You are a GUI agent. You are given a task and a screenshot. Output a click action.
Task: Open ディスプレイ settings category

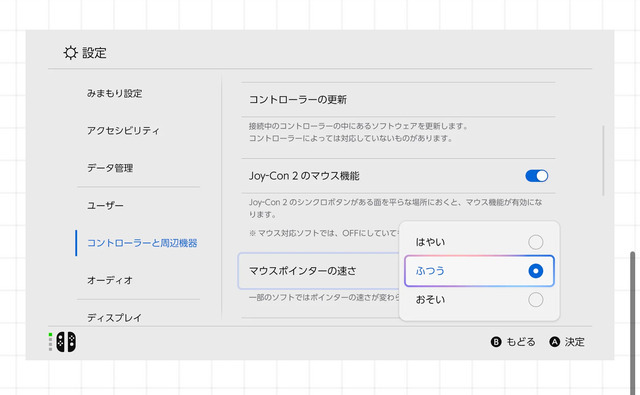(x=114, y=317)
